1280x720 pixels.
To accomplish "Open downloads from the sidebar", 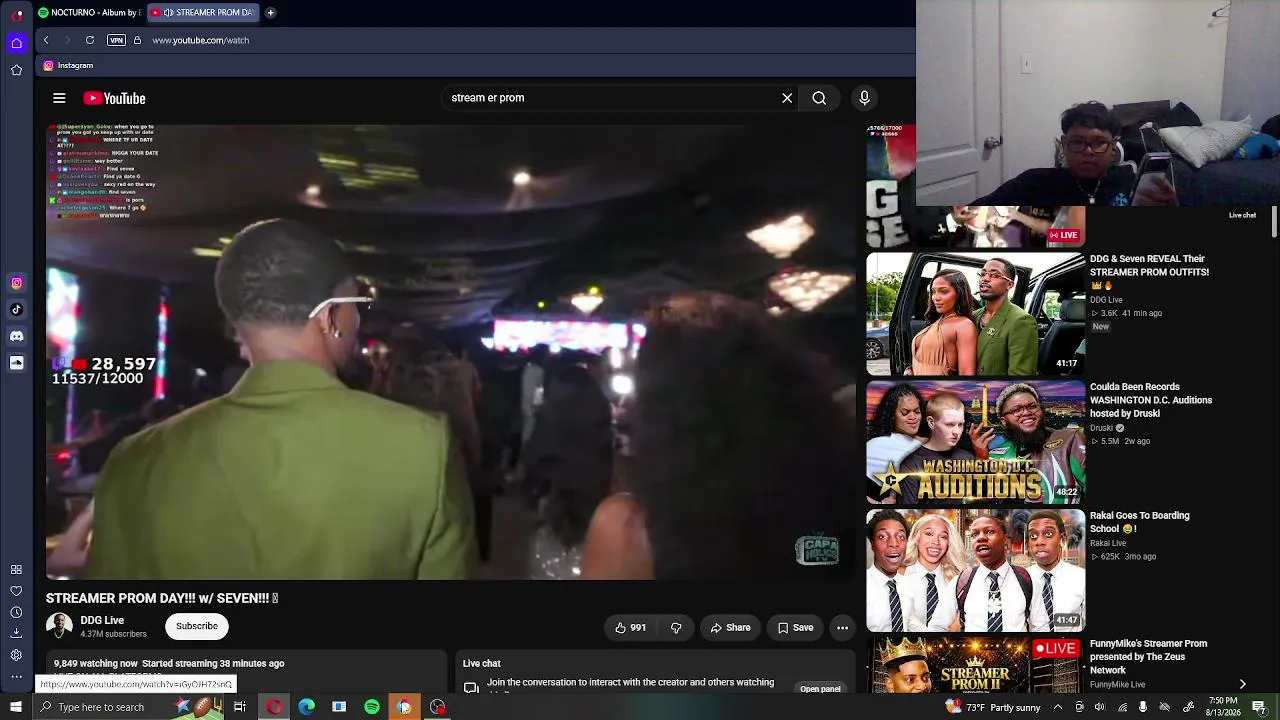I will click(x=16, y=633).
